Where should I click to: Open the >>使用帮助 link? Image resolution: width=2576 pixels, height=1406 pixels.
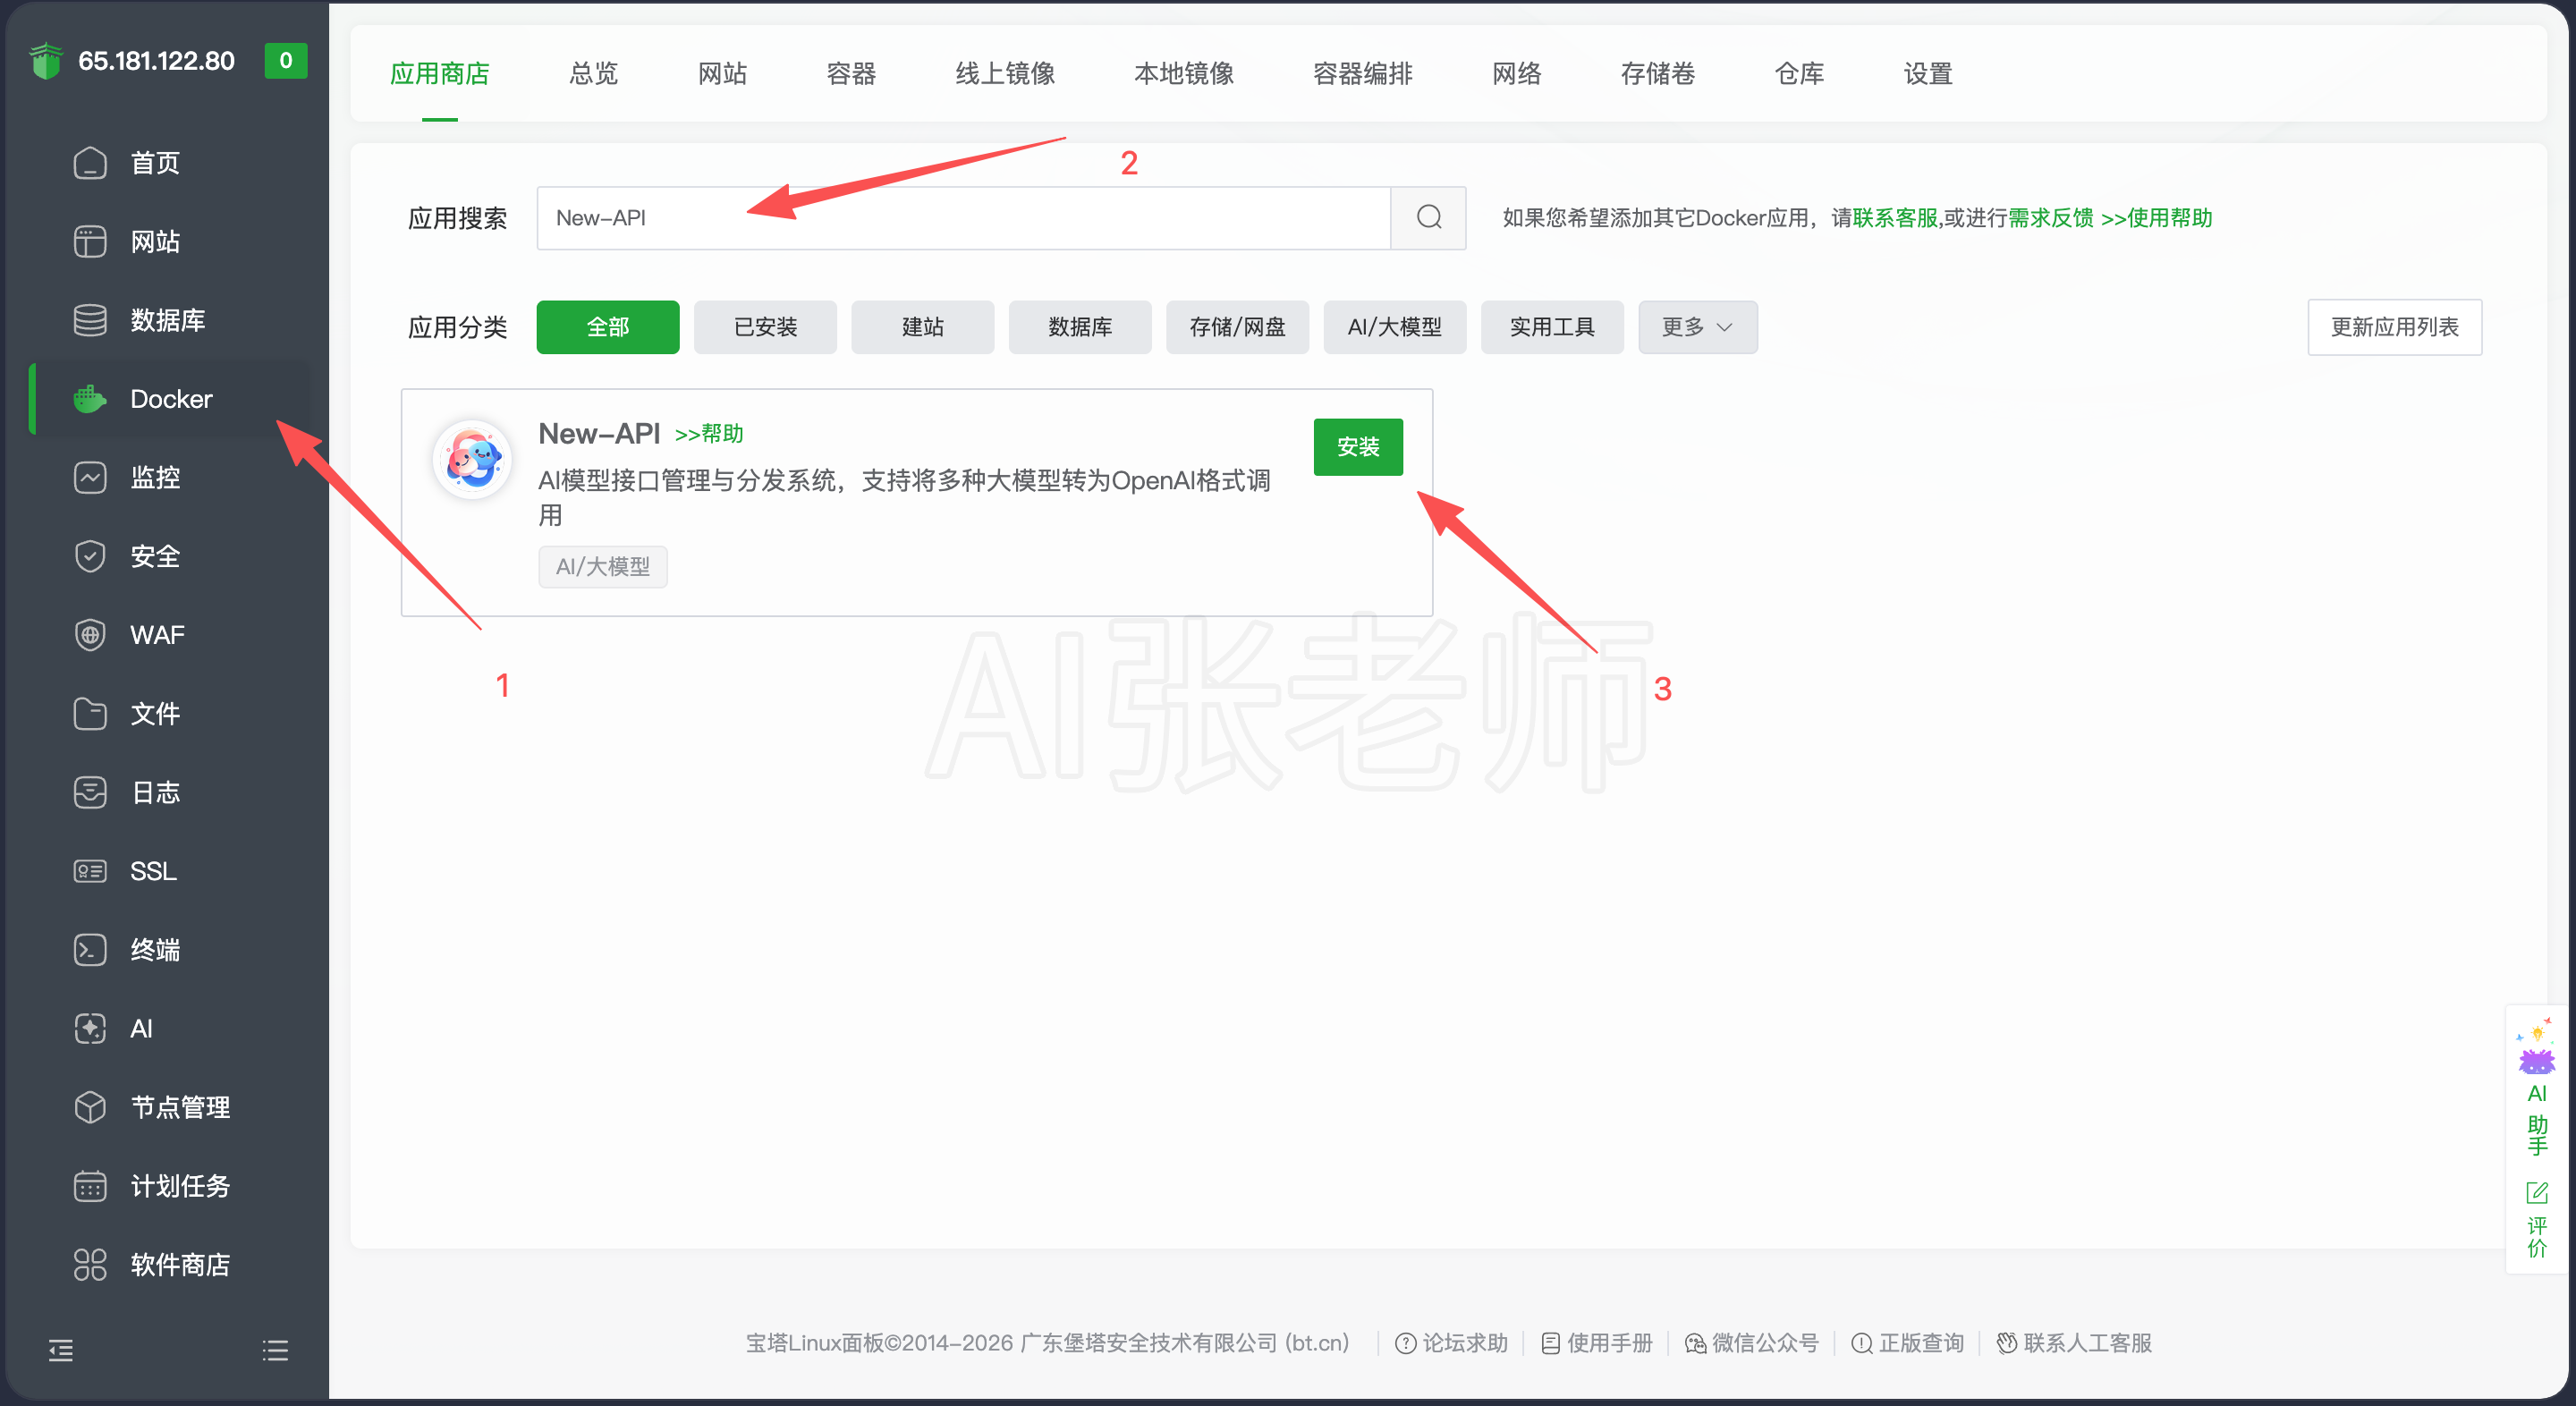click(x=2156, y=217)
